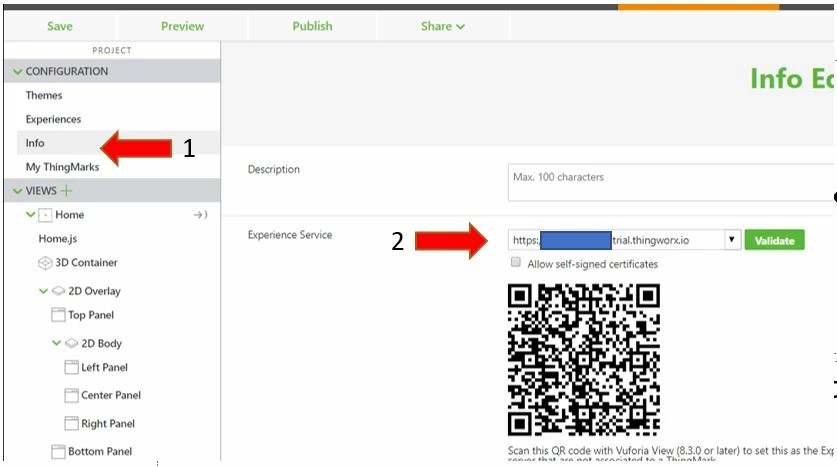This screenshot has width=837, height=467.
Task: Select Left Panel in tree
Action: tap(105, 367)
